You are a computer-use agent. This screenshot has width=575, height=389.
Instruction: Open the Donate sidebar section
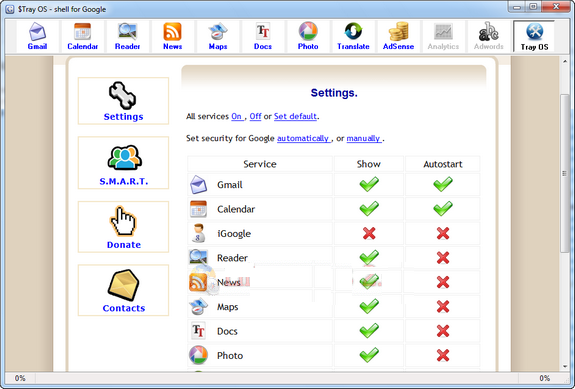click(123, 227)
